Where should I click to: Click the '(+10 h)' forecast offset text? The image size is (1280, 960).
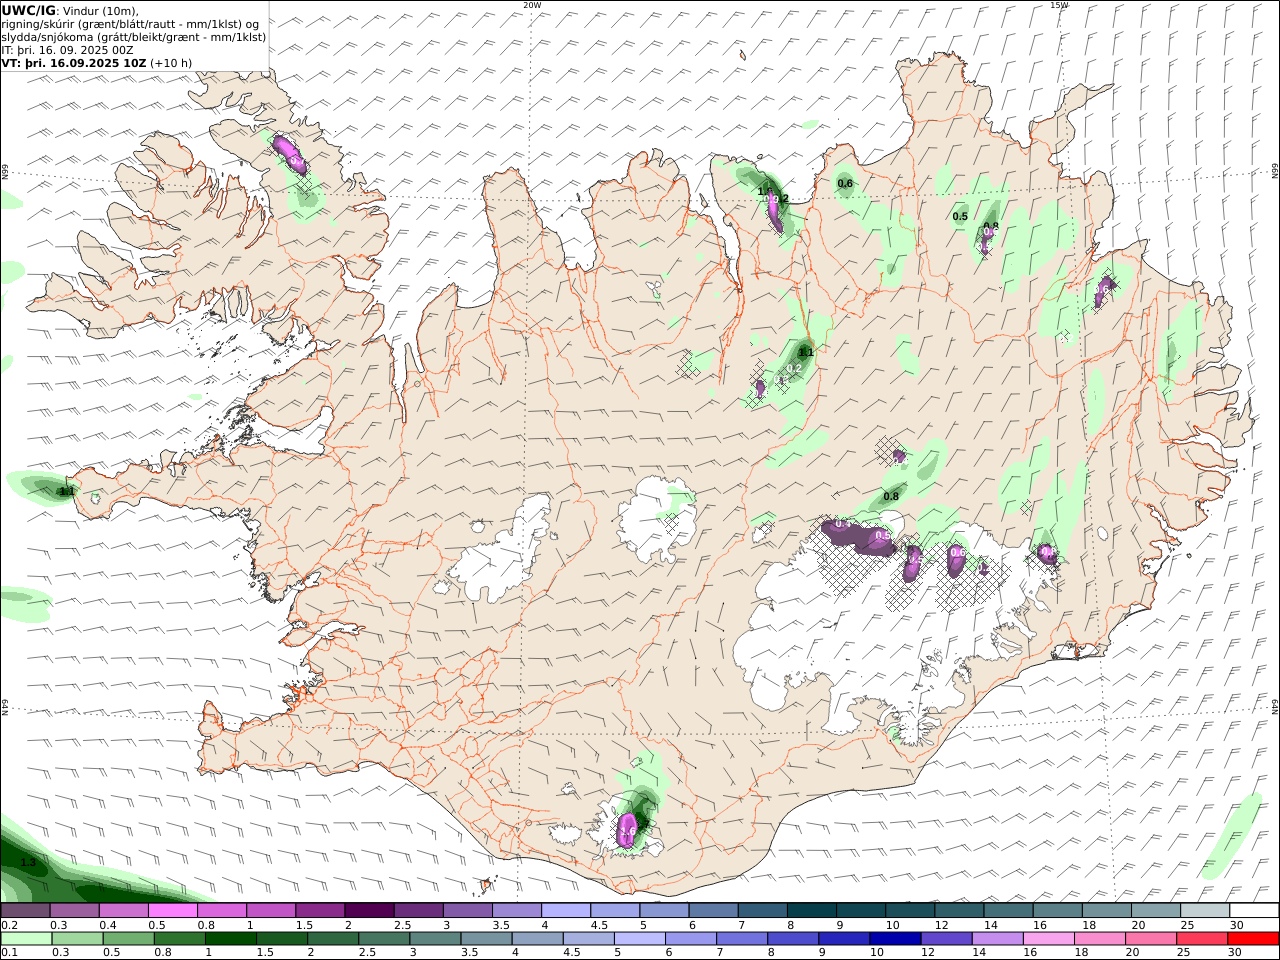point(171,63)
